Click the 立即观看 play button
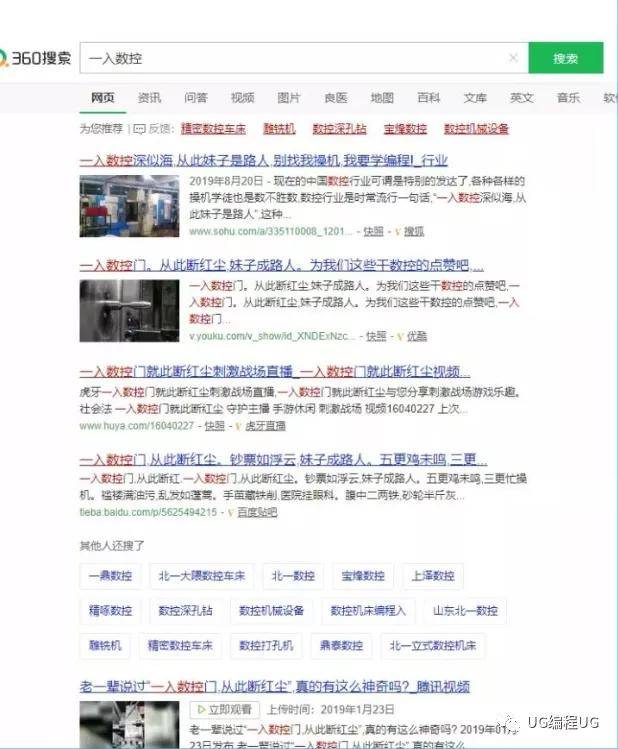Screen dimensions: 618x749 pyautogui.click(x=224, y=709)
